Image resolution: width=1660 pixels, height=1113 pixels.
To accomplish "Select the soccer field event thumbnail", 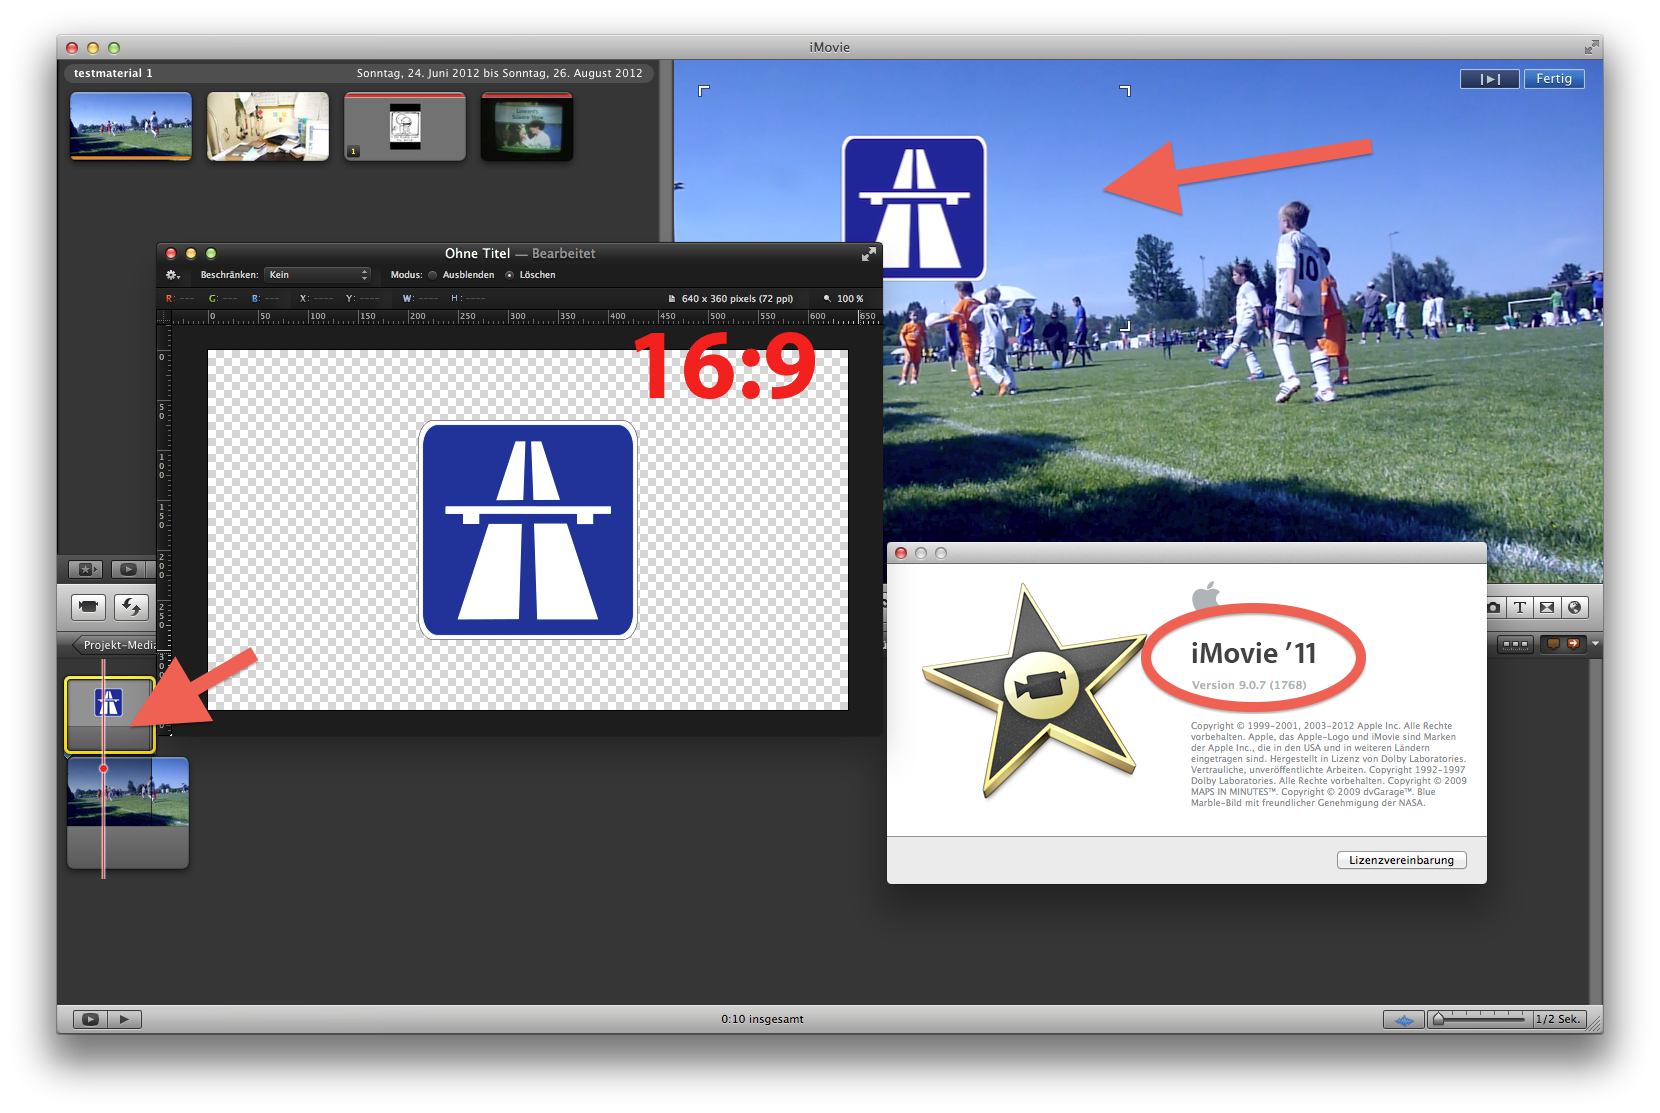I will pyautogui.click(x=131, y=126).
